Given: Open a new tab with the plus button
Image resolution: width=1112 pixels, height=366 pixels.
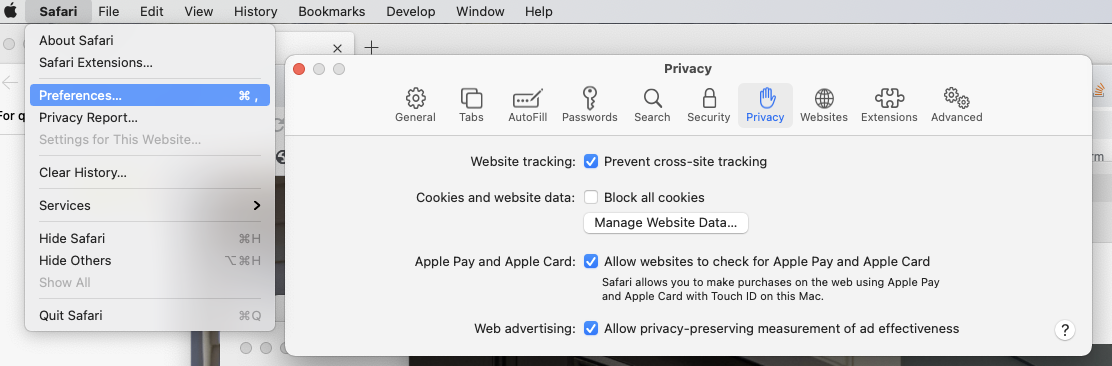Looking at the screenshot, I should 372,48.
